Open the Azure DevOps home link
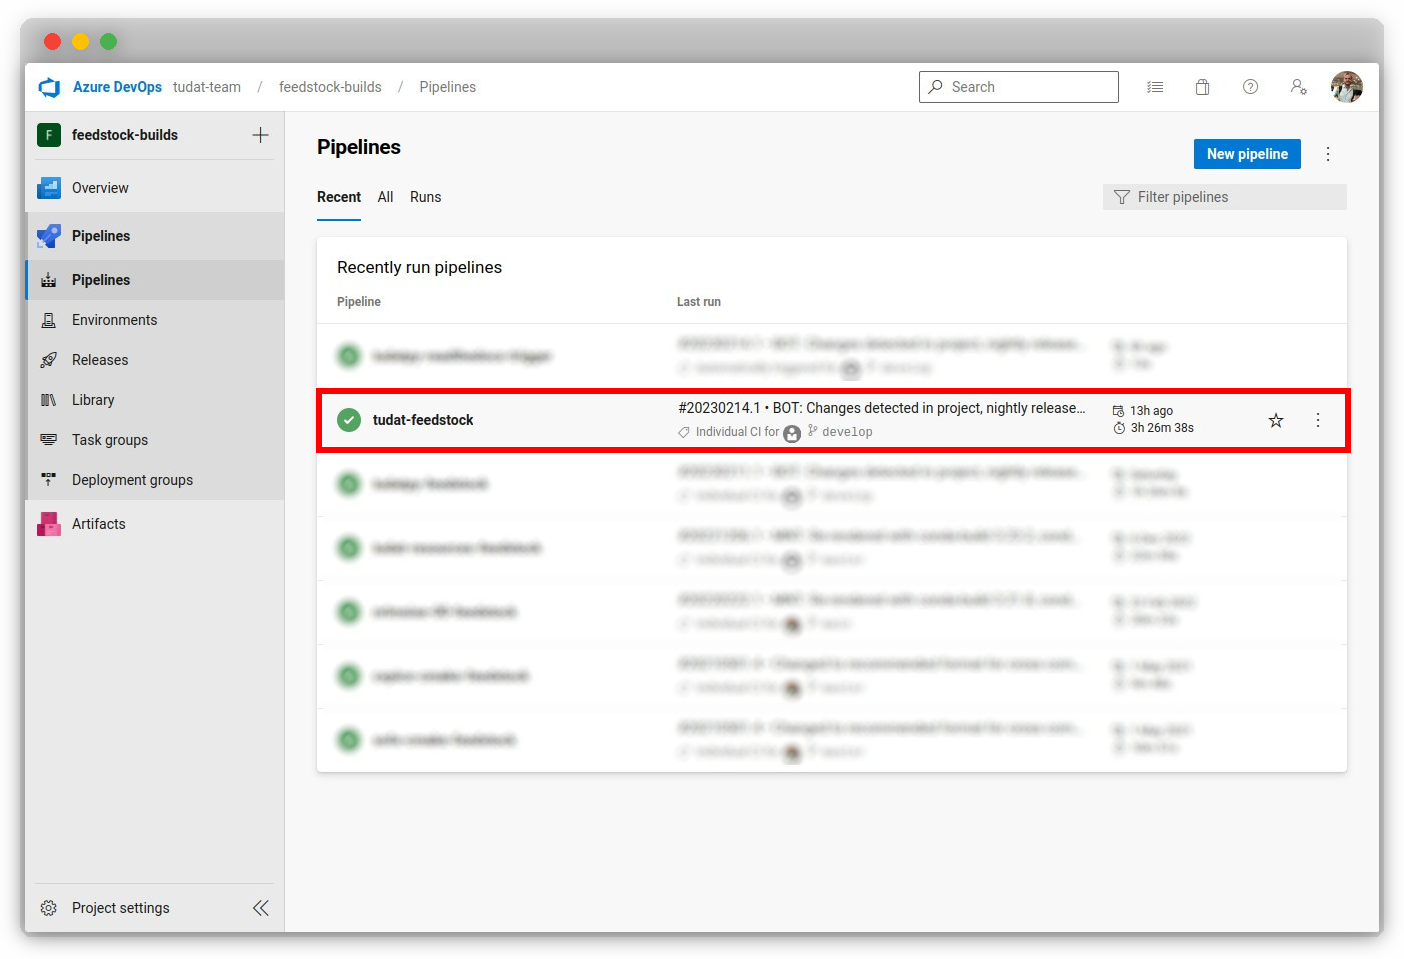This screenshot has width=1404, height=959. coord(117,87)
